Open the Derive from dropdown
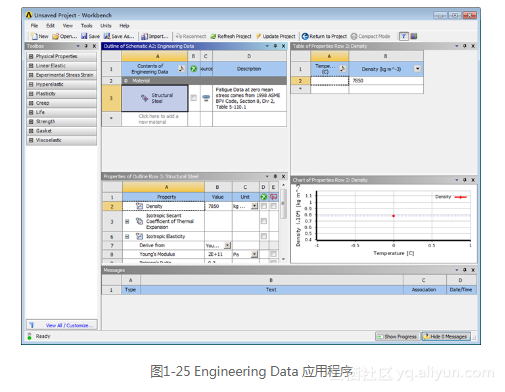This screenshot has width=505, height=392. pyautogui.click(x=227, y=246)
